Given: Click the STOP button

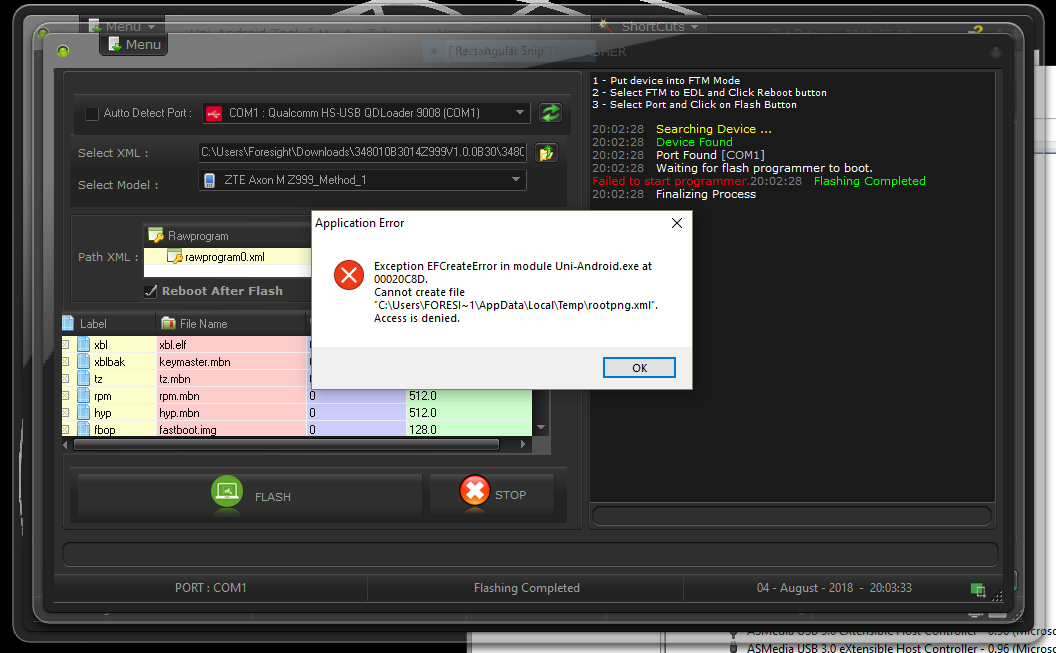Looking at the screenshot, I should click(492, 493).
